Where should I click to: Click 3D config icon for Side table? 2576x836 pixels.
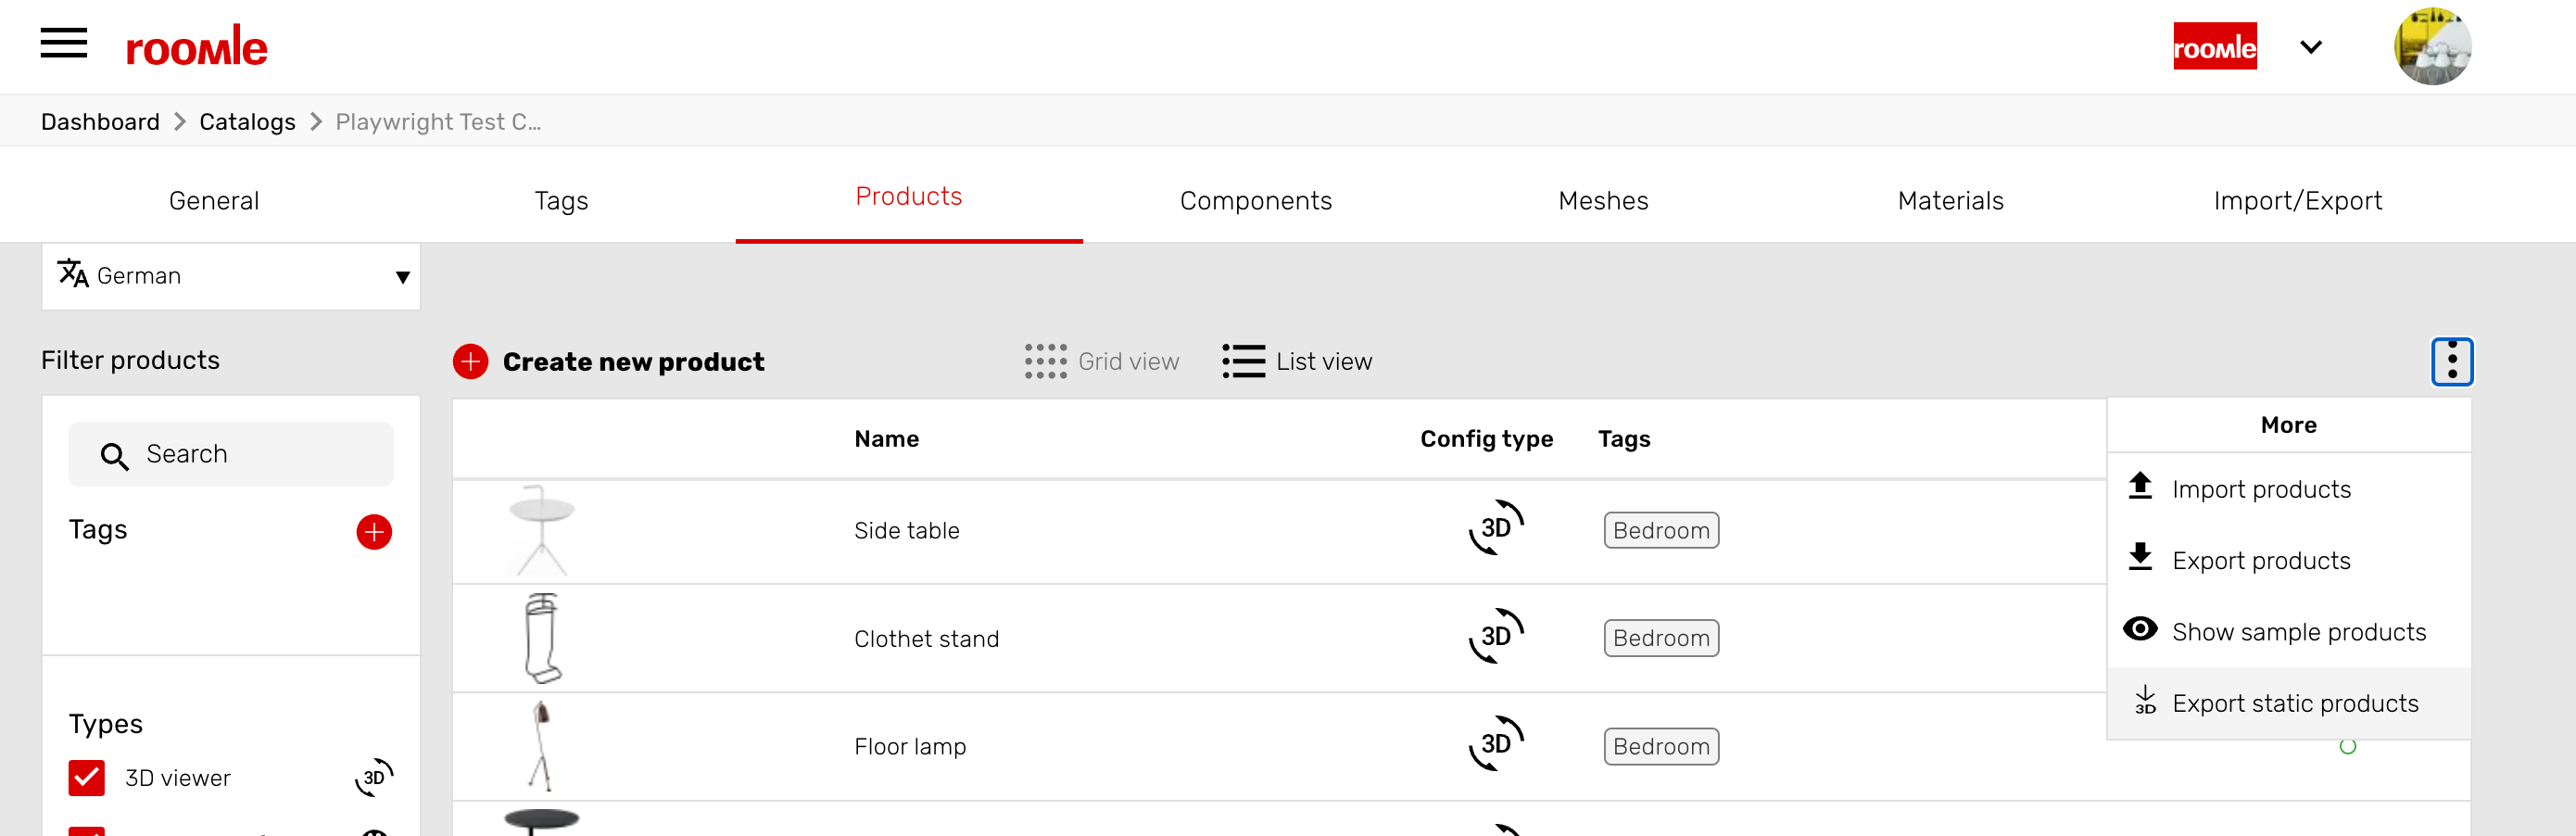(1495, 528)
